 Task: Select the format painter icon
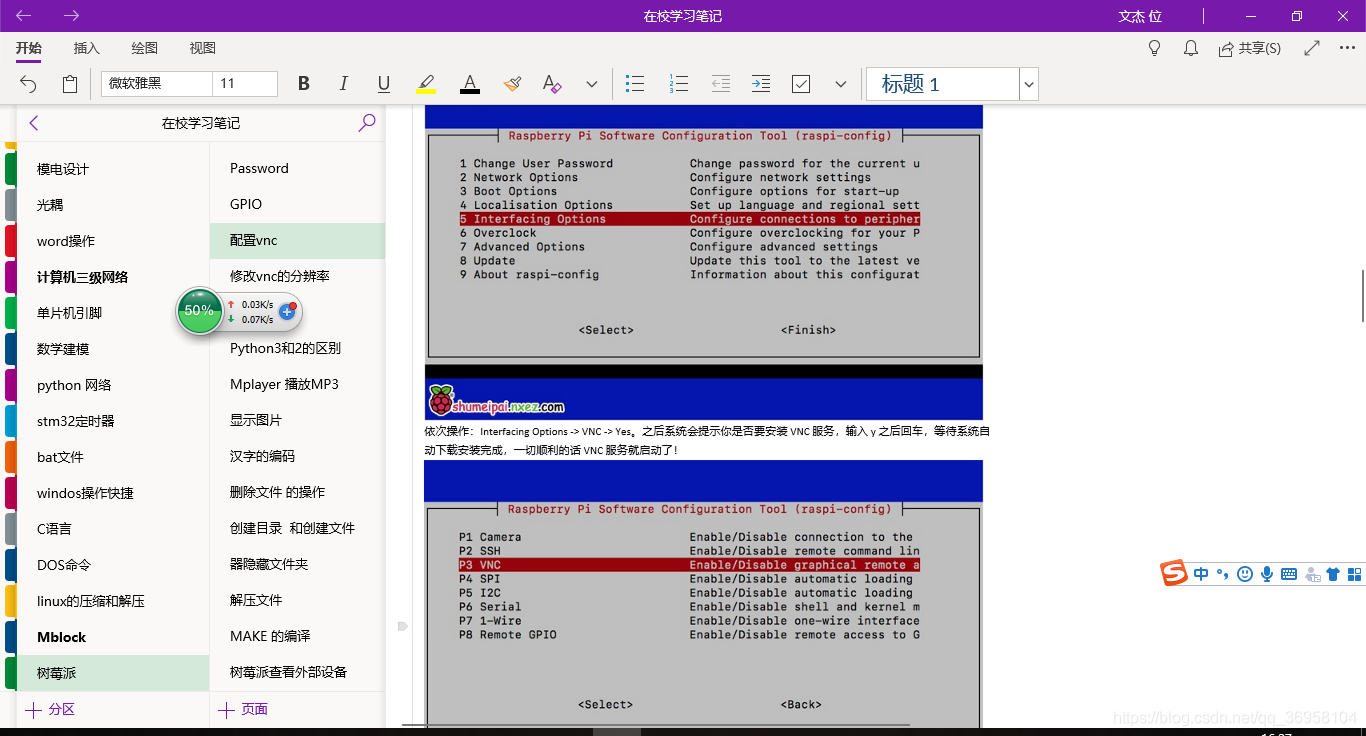512,84
